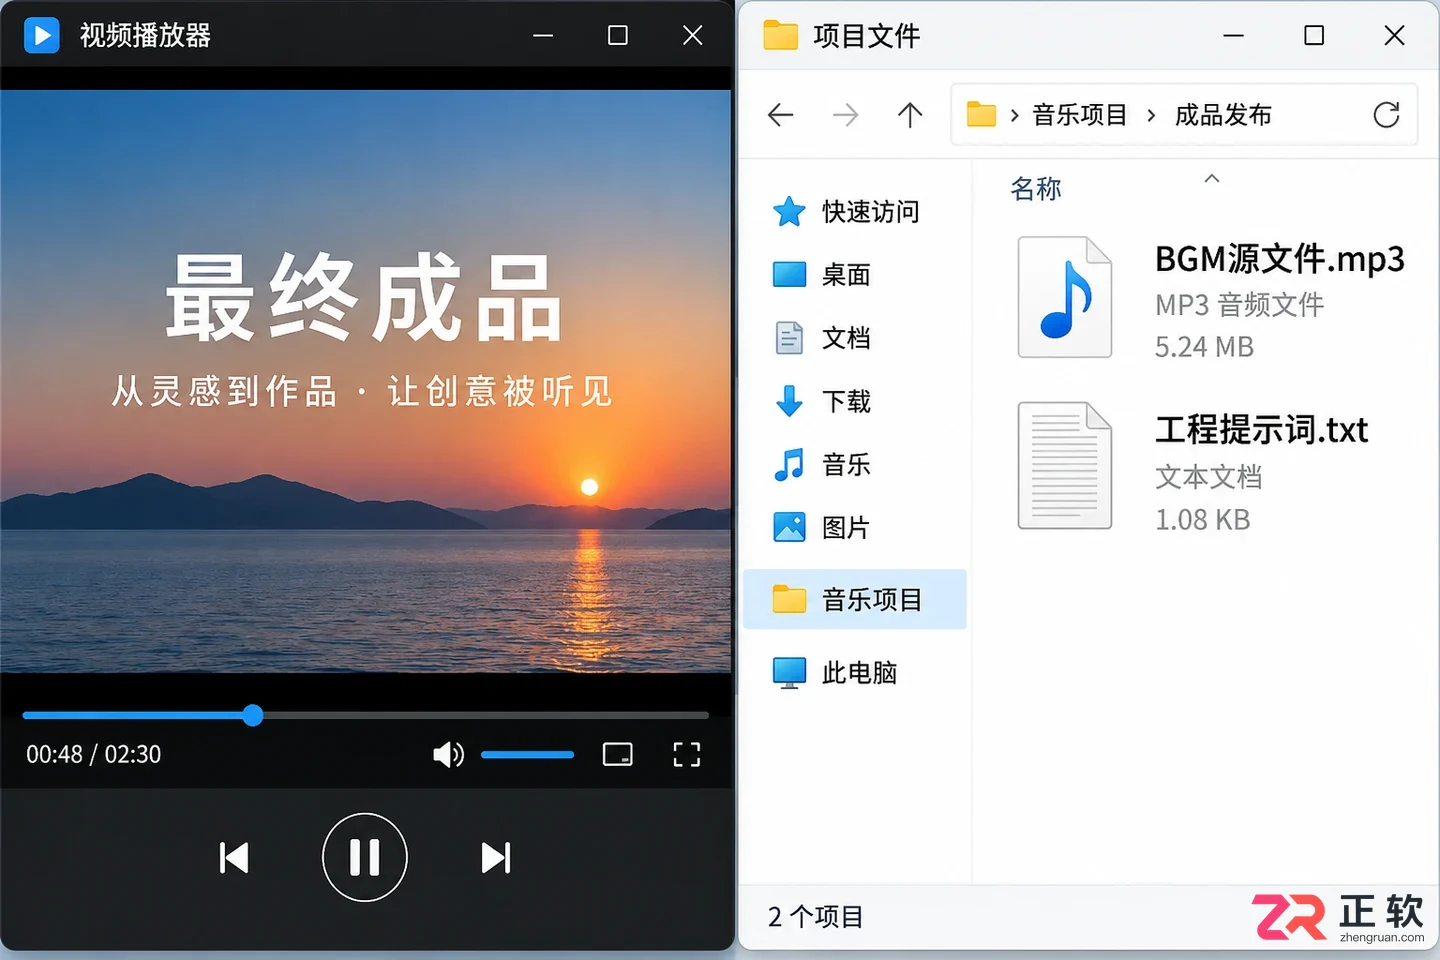Adjust the blue volume slider
1440x960 pixels.
coord(527,754)
